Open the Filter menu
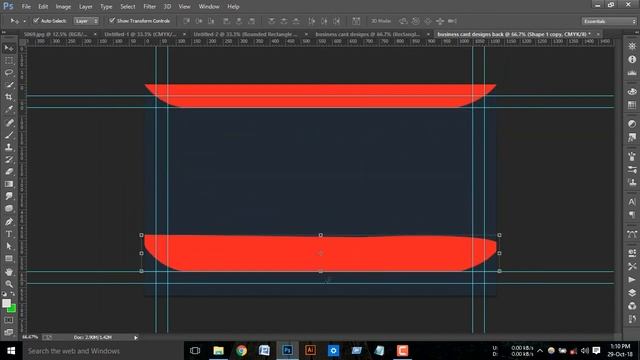Viewport: 640px width, 360px height. (149, 7)
